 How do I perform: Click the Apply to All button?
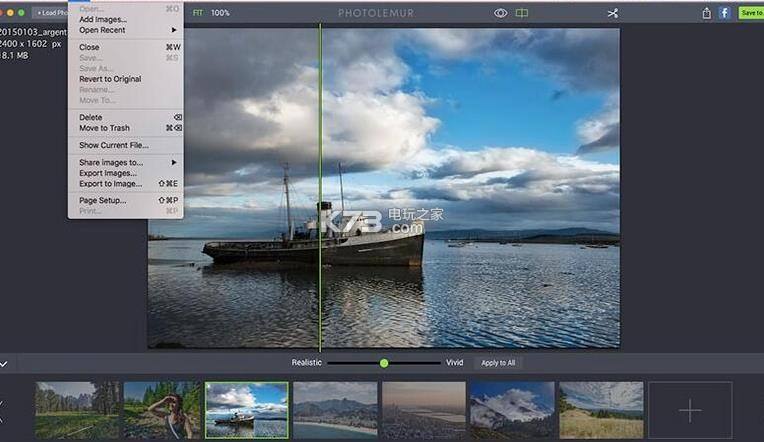coord(498,363)
